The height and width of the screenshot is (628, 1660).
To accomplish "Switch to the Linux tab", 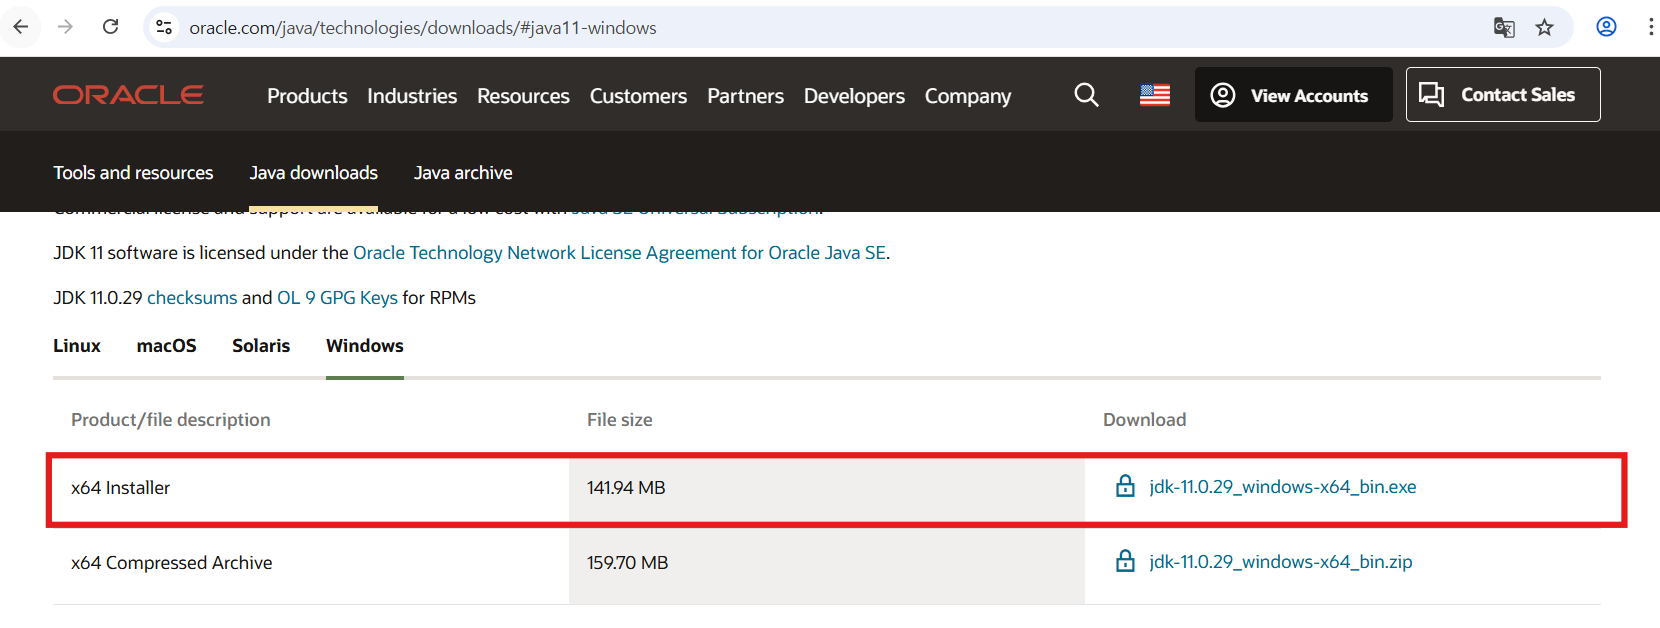I will [77, 346].
